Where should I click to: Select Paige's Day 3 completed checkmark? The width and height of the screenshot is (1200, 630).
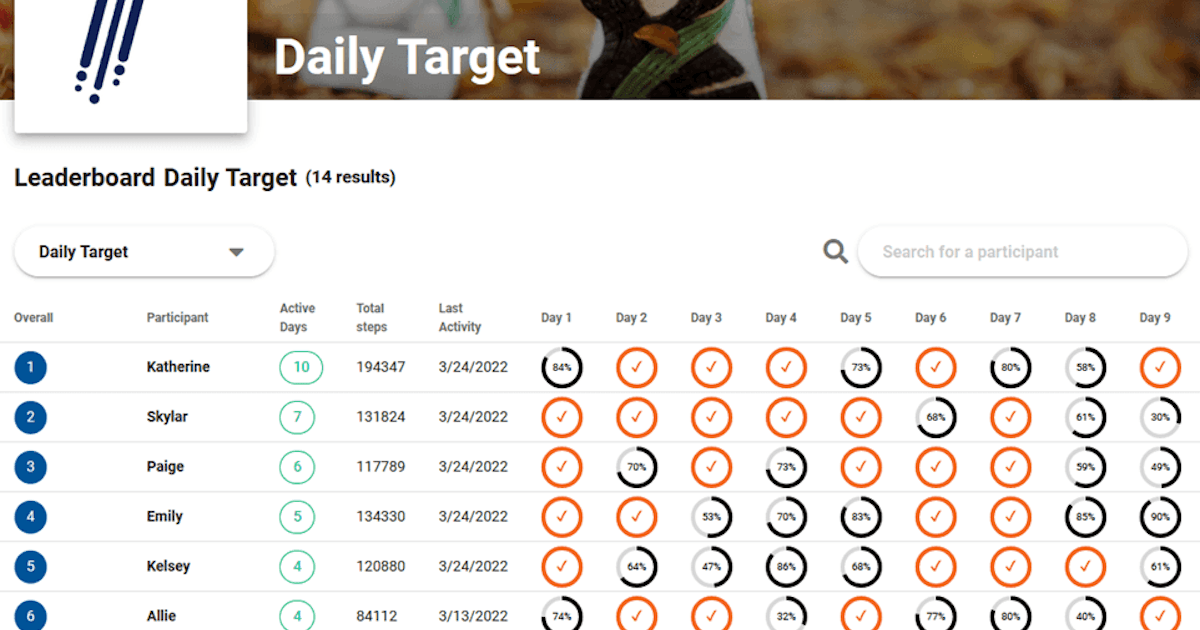(x=711, y=467)
